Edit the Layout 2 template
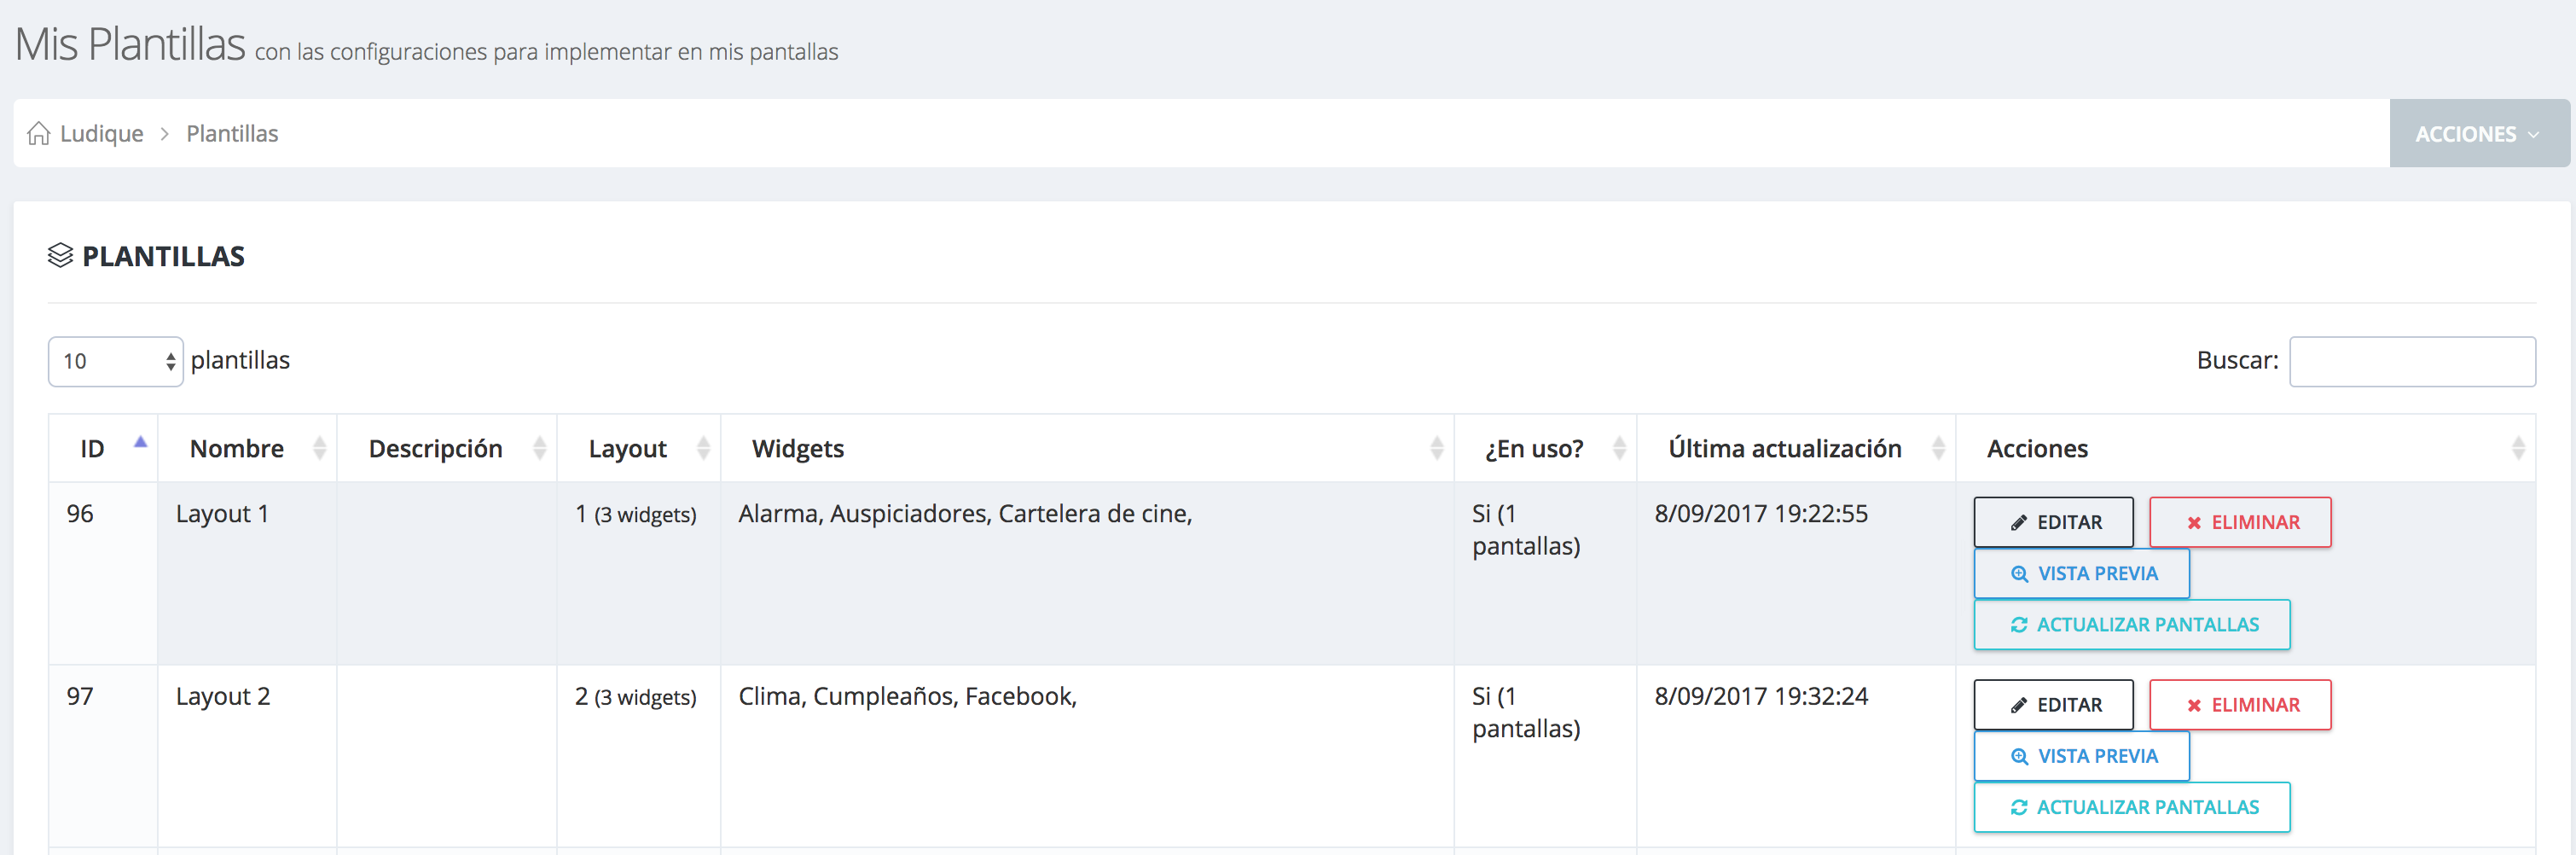This screenshot has height=855, width=2576. coord(2053,704)
